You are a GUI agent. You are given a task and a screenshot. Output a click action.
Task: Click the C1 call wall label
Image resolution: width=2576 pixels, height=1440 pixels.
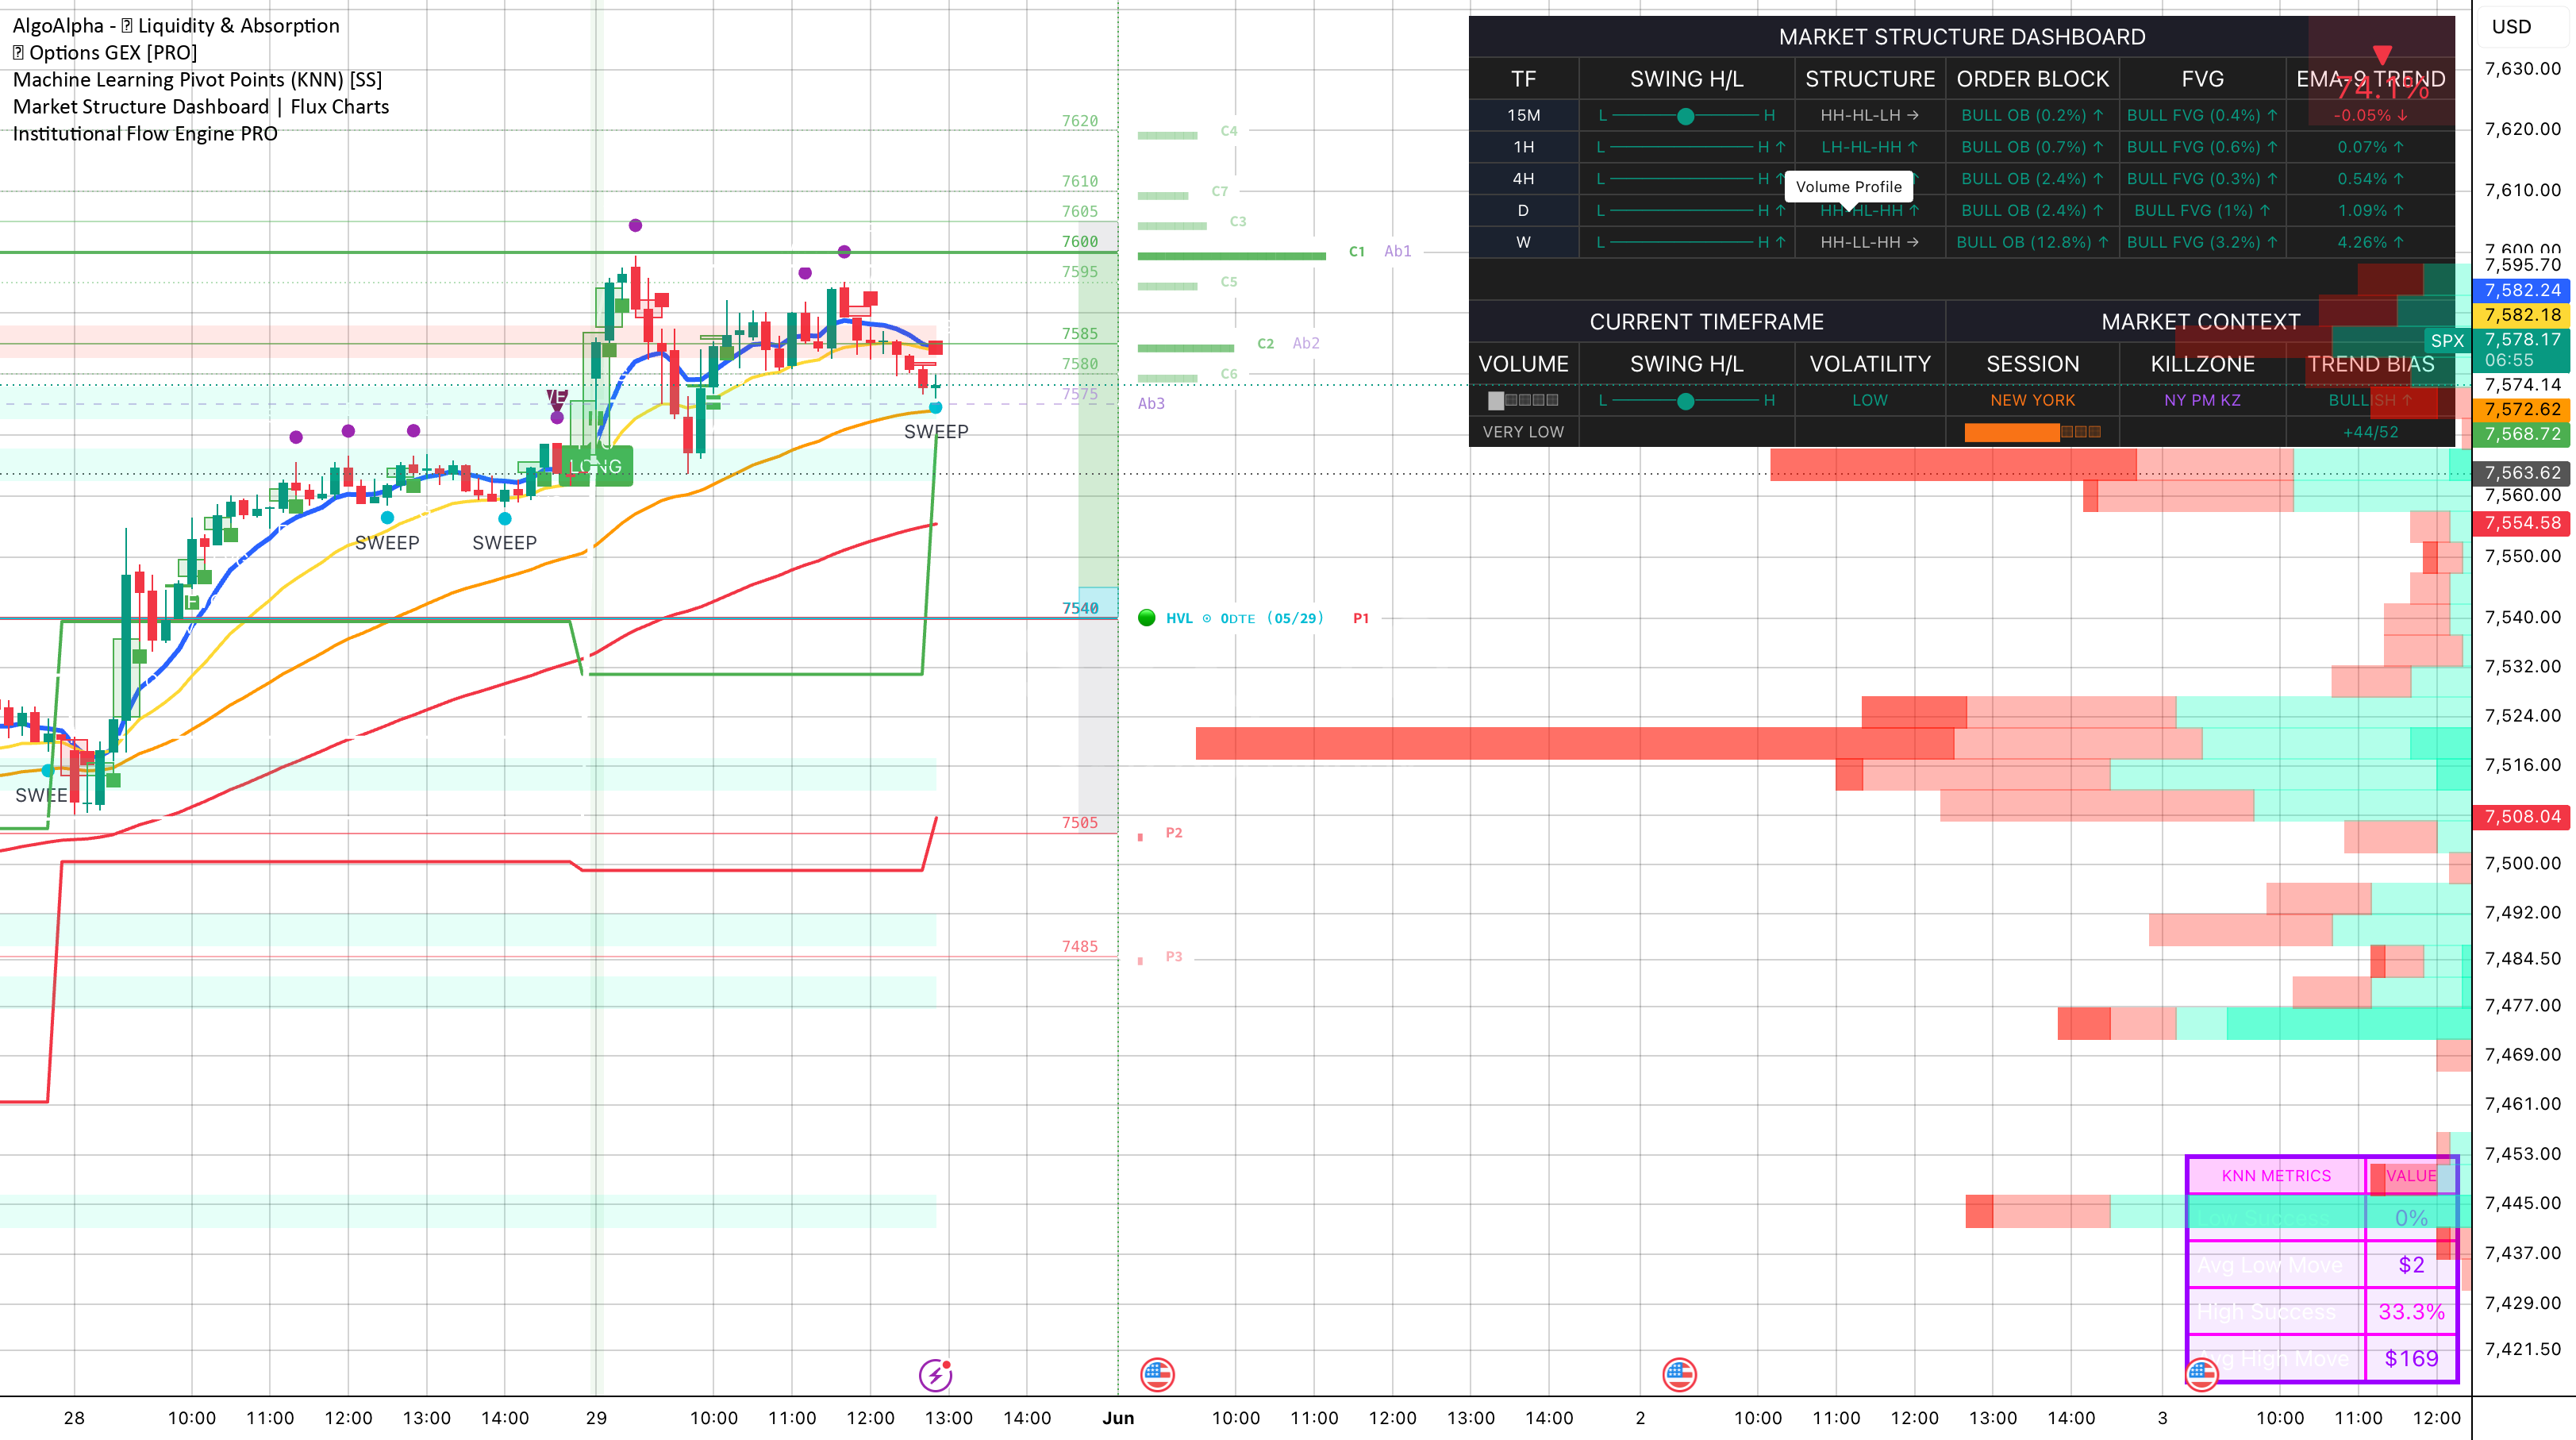[x=1357, y=252]
